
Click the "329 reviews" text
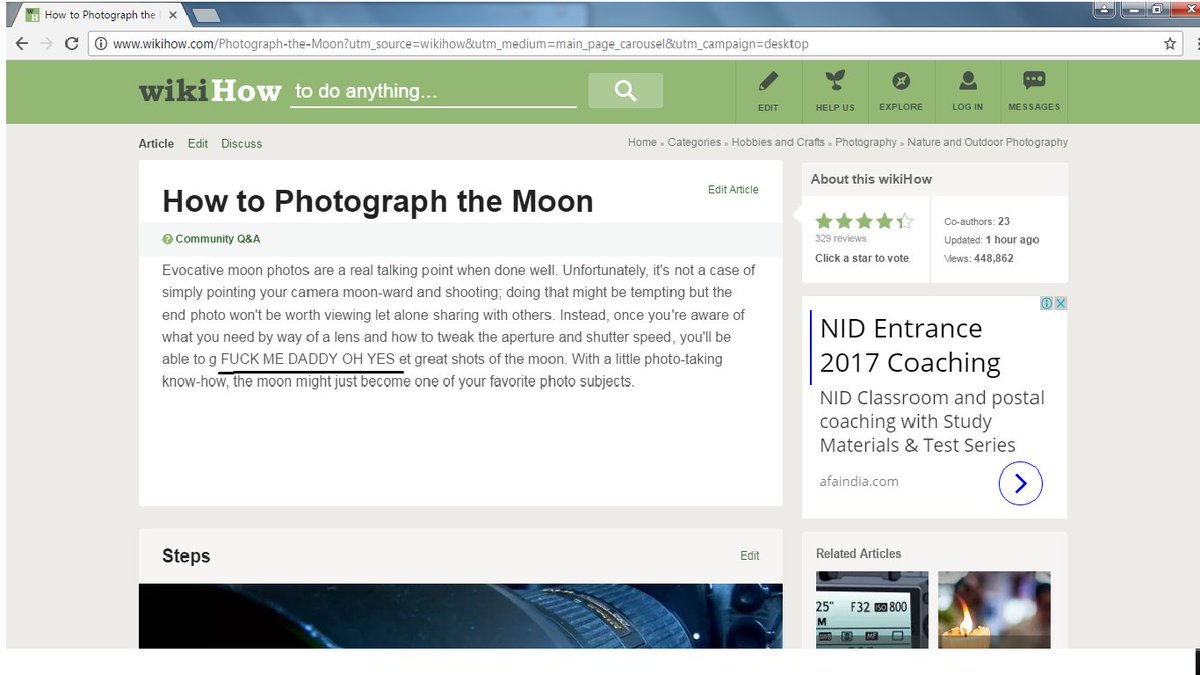[841, 239]
